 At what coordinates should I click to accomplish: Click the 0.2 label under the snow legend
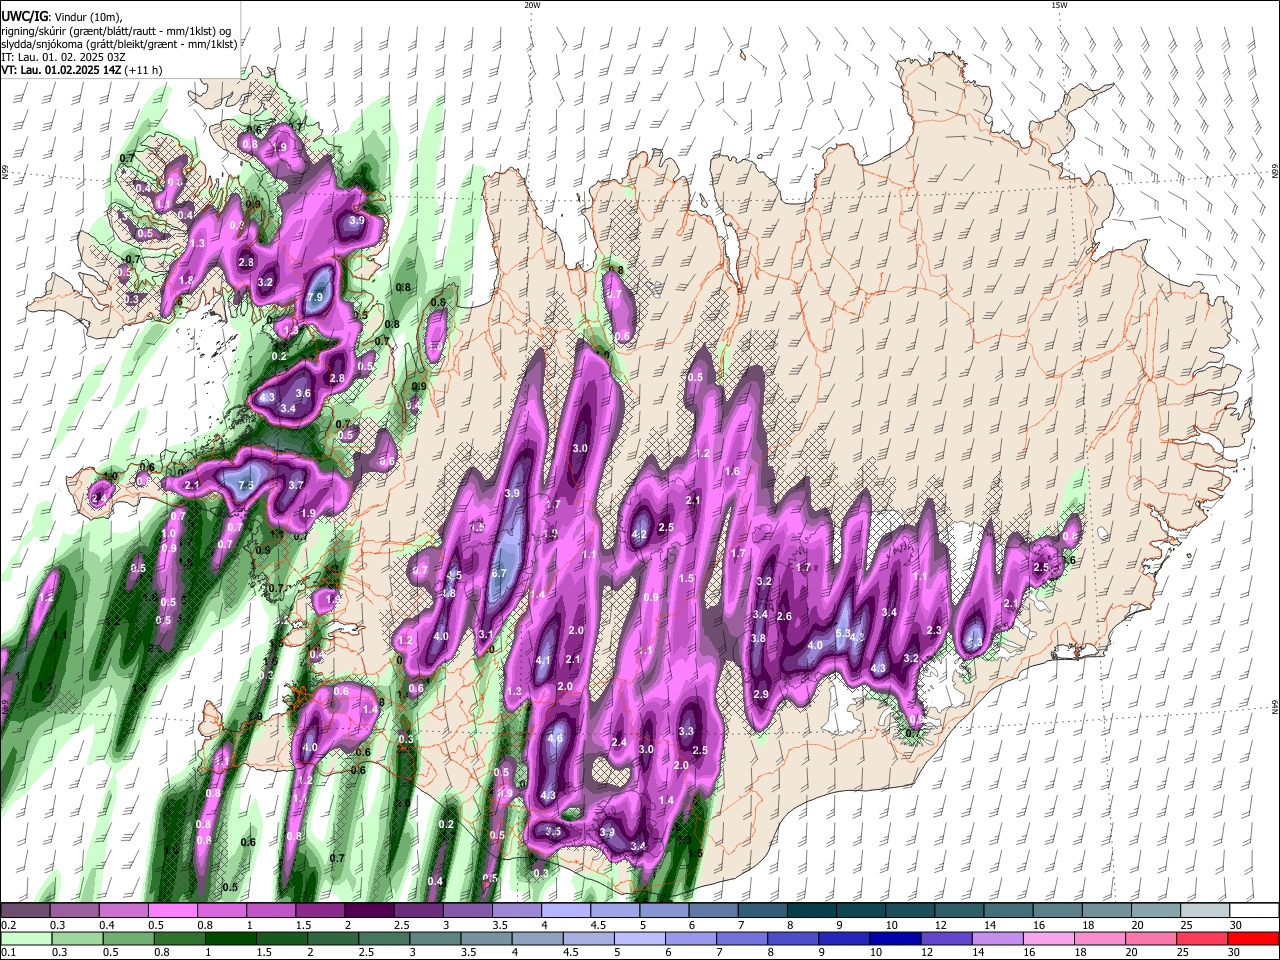8,925
